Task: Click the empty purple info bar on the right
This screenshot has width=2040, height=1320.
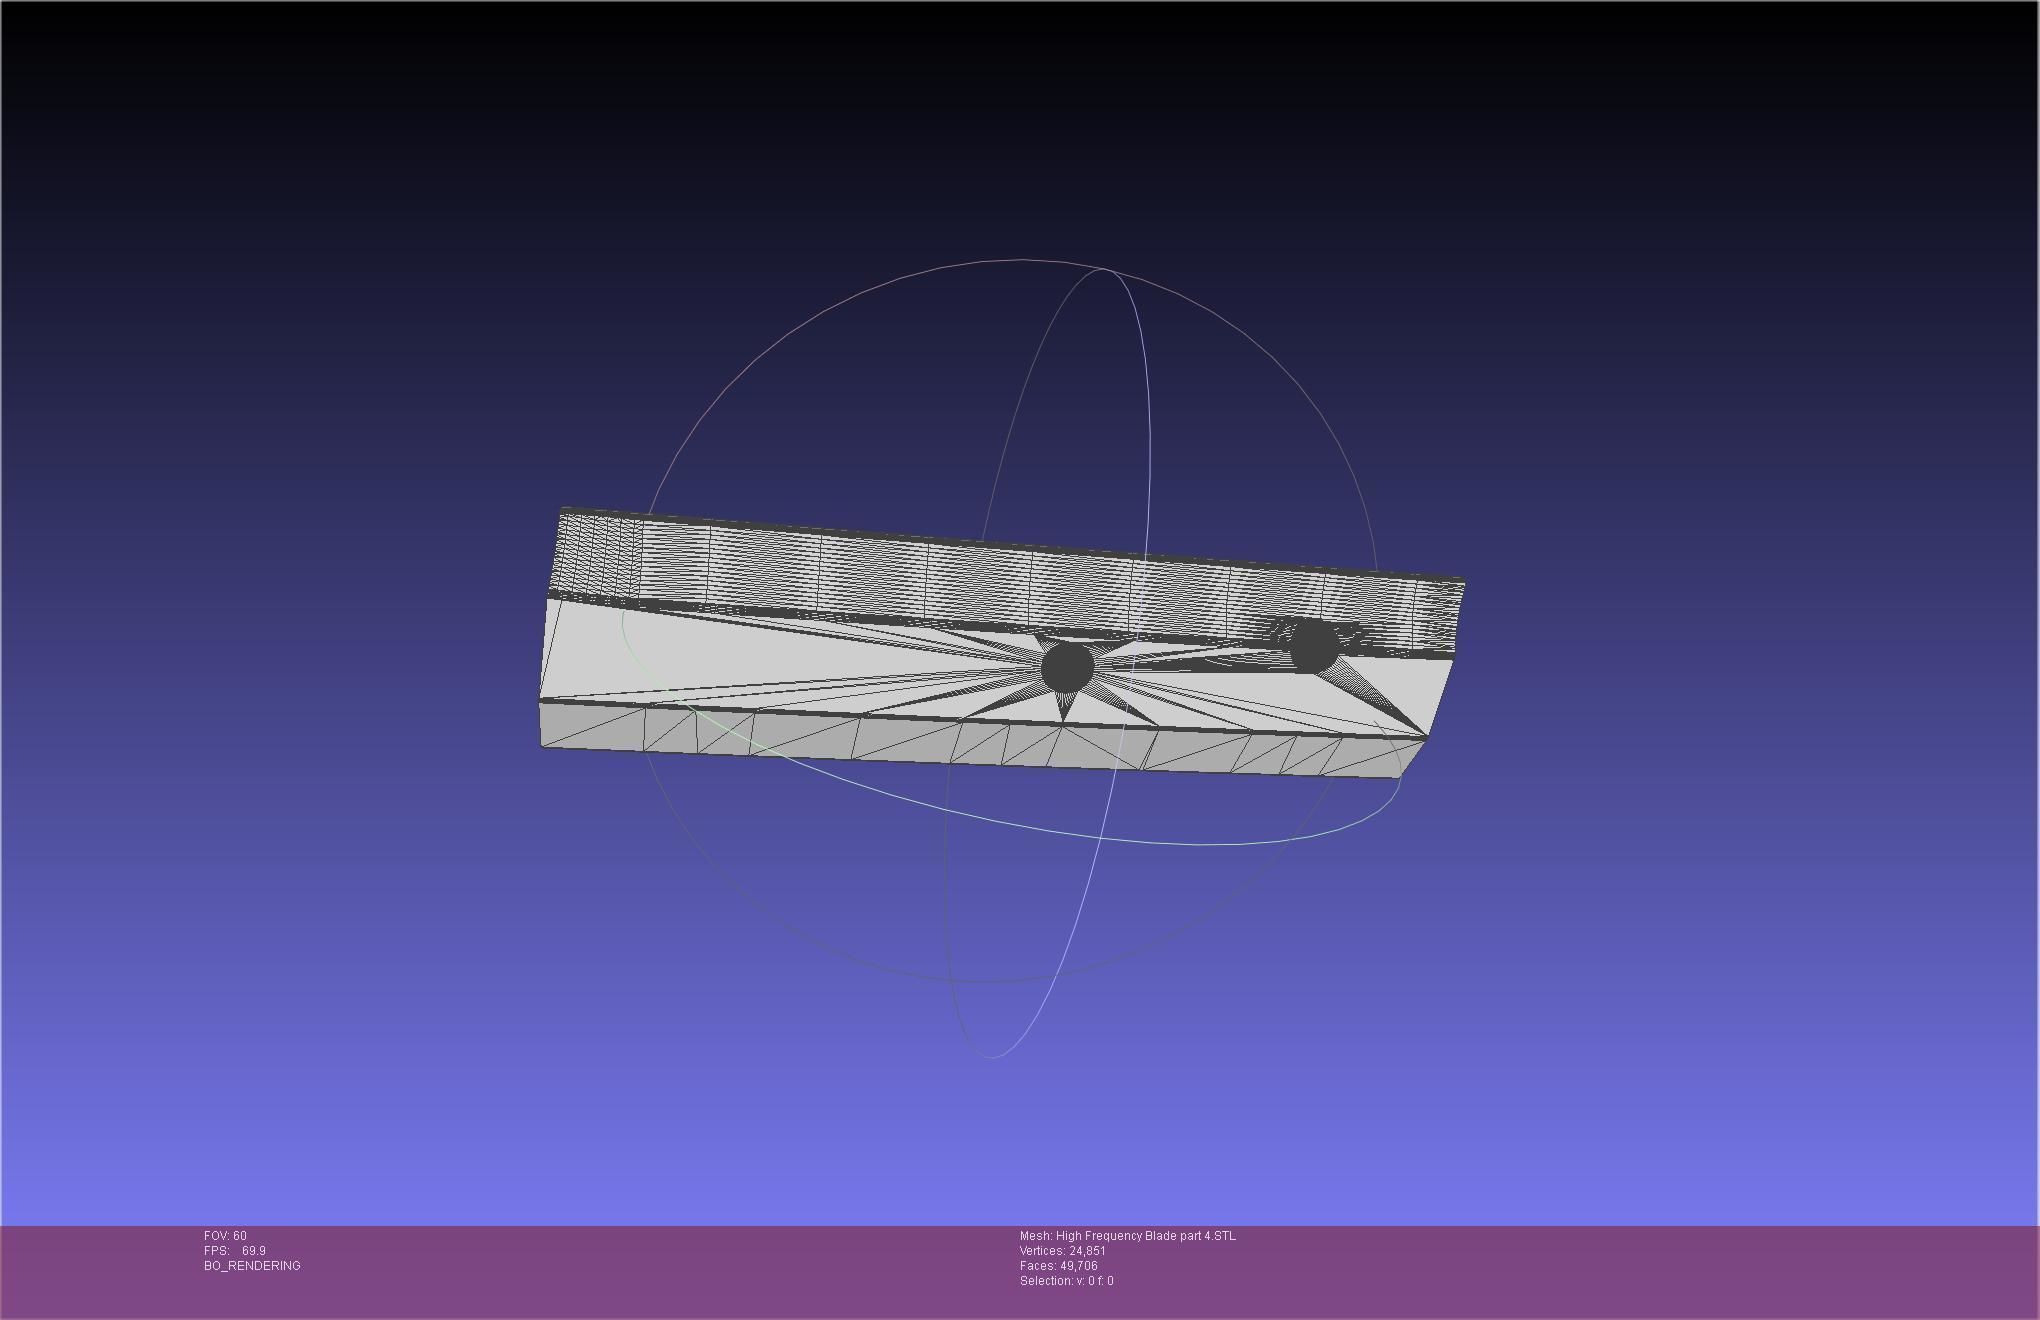Action: [x=1700, y=1270]
